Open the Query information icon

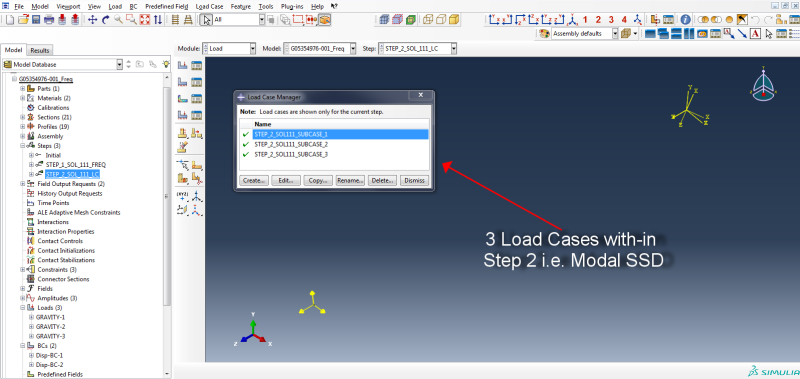click(686, 20)
